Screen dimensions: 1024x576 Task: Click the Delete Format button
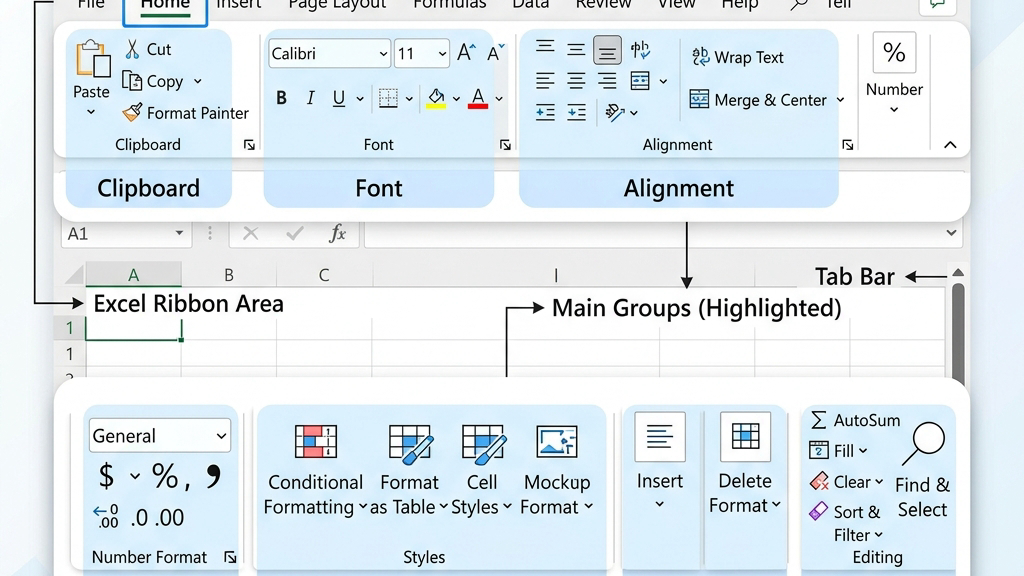pyautogui.click(x=745, y=463)
